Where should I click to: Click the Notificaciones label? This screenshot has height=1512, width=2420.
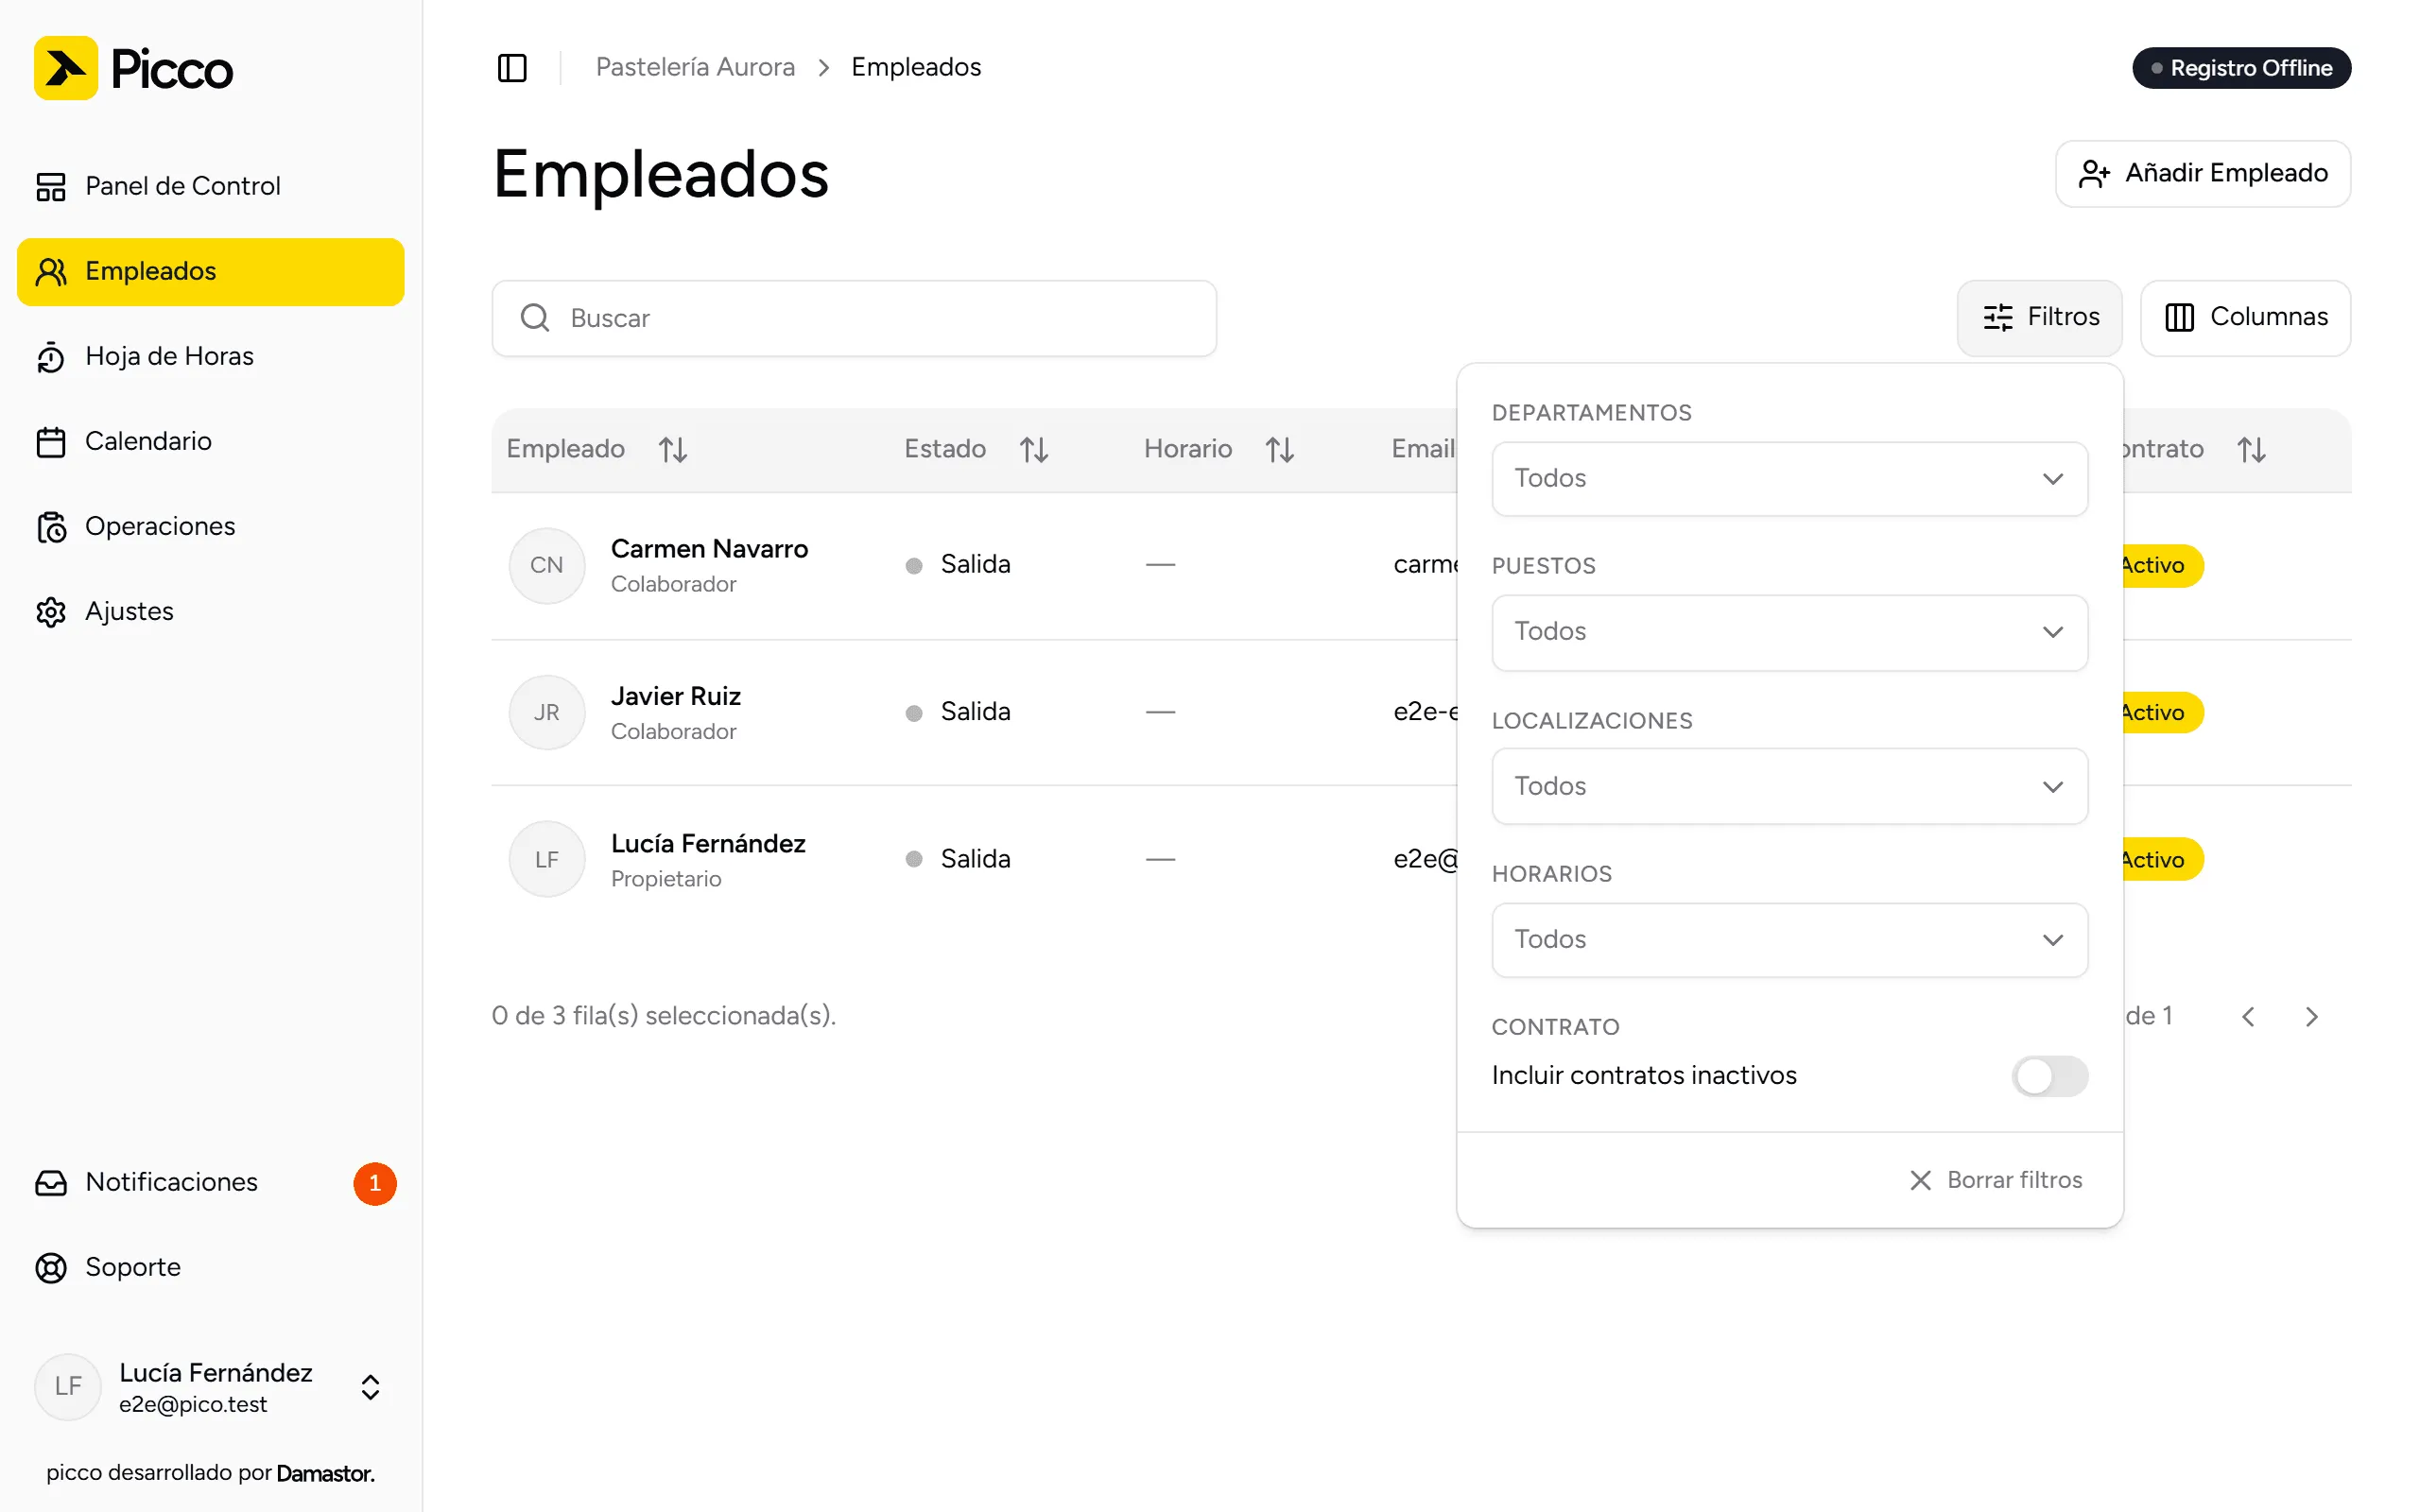(x=171, y=1183)
